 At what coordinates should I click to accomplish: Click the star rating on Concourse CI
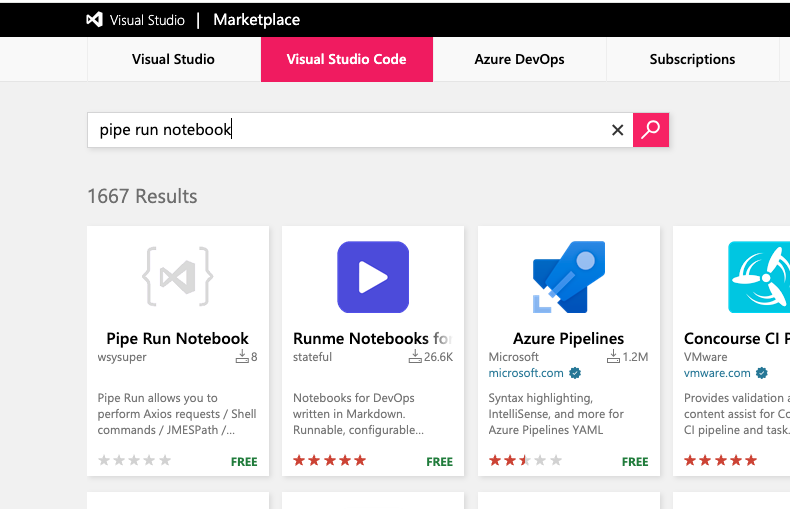click(720, 460)
